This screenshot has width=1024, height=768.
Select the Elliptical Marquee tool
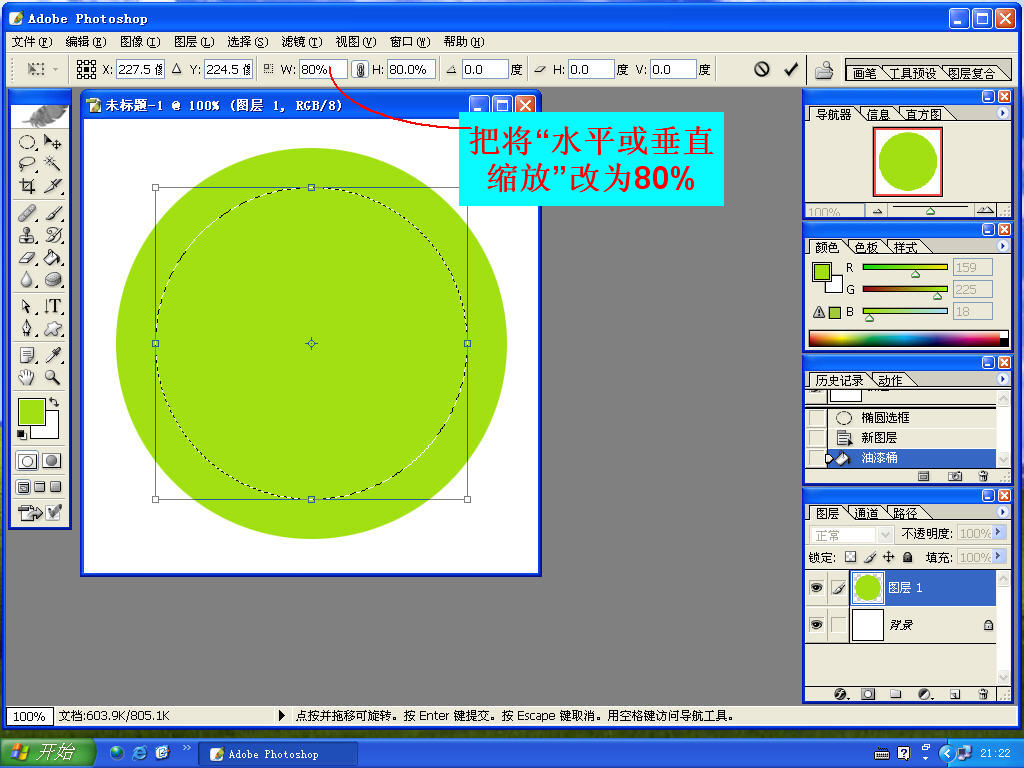click(27, 142)
